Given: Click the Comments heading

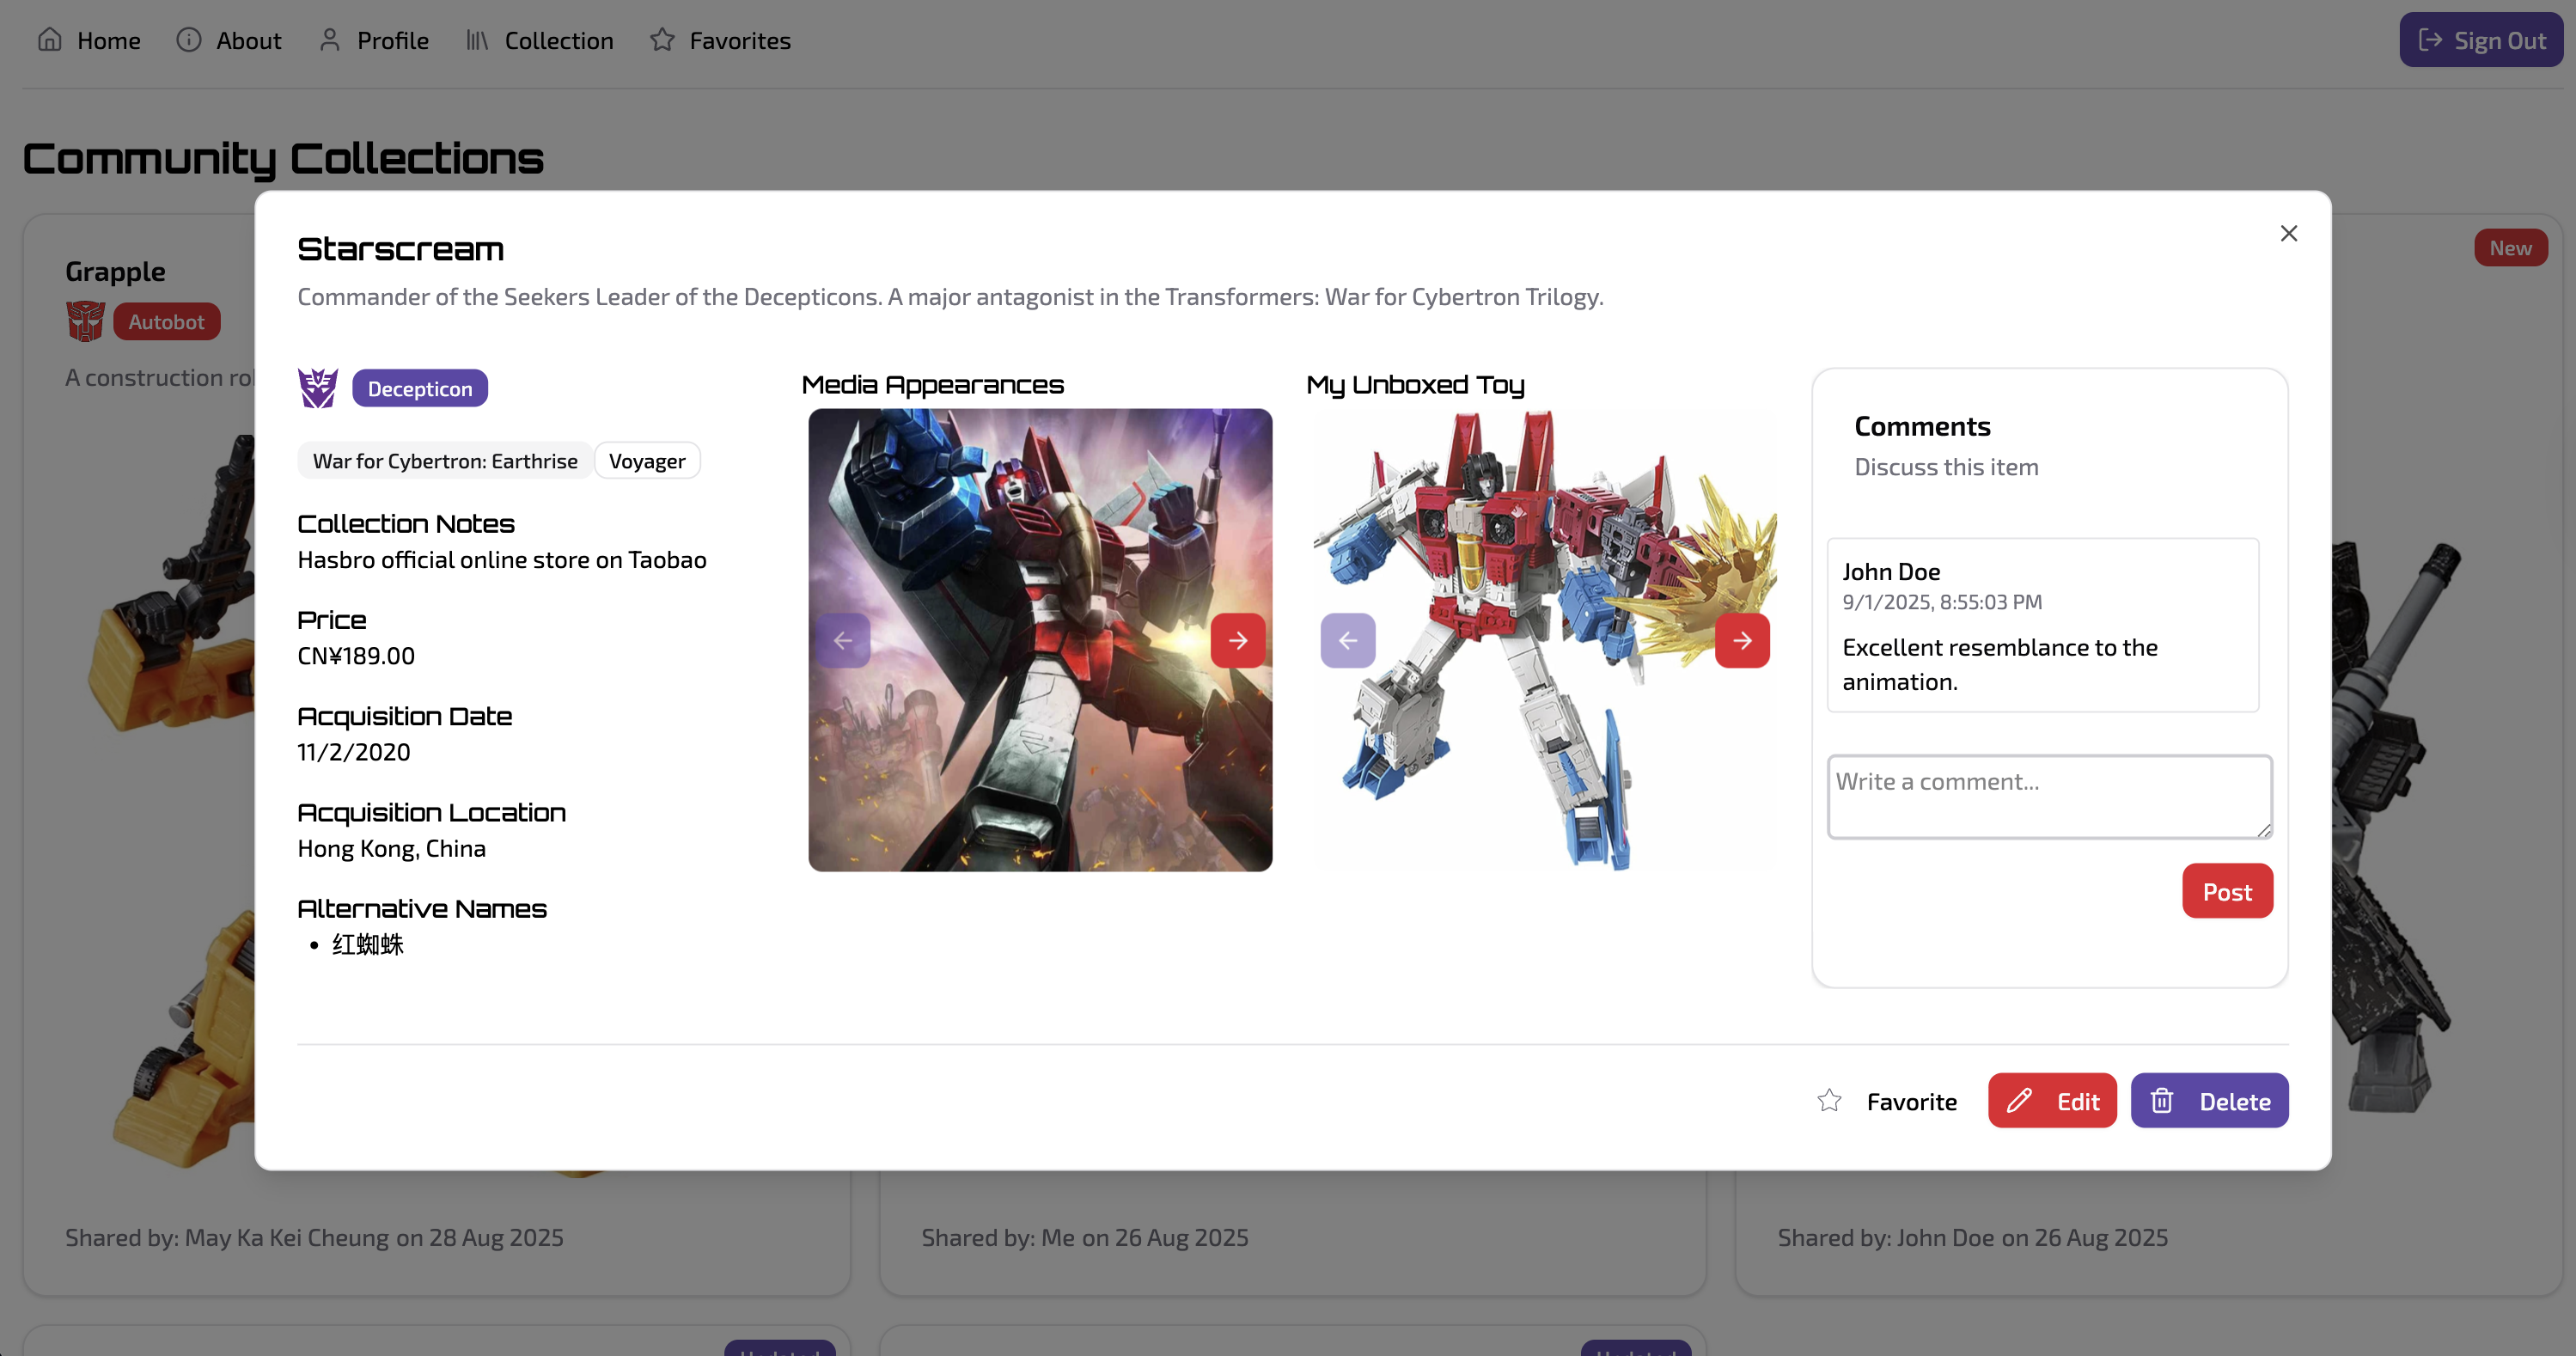Looking at the screenshot, I should click(1922, 426).
